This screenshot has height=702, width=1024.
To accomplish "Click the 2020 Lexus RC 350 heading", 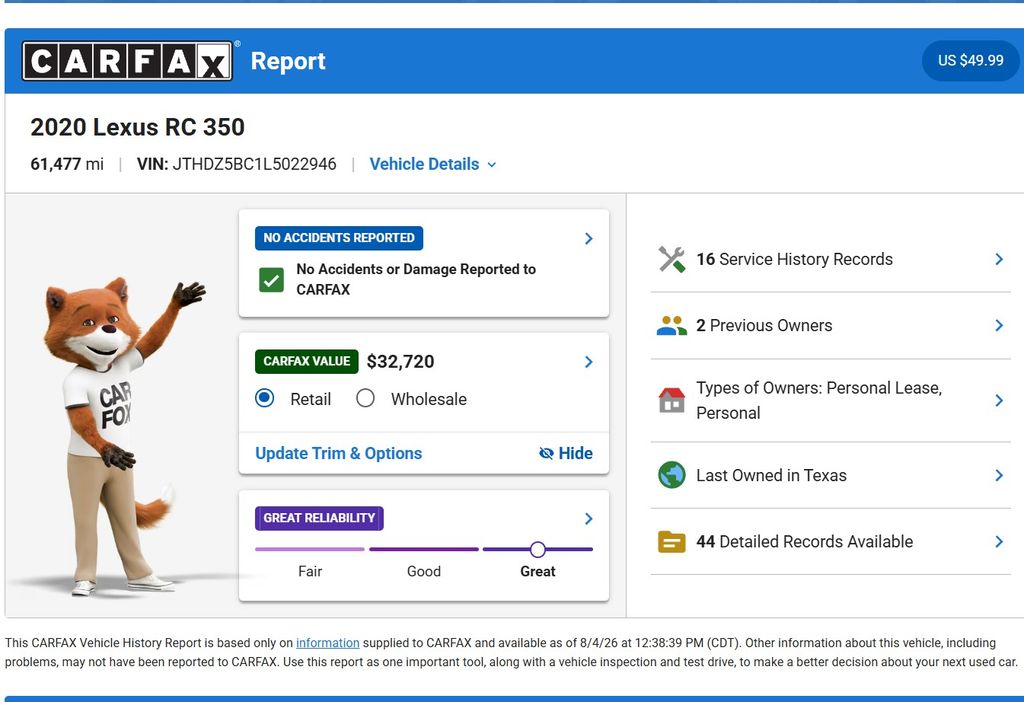I will click(x=138, y=127).
